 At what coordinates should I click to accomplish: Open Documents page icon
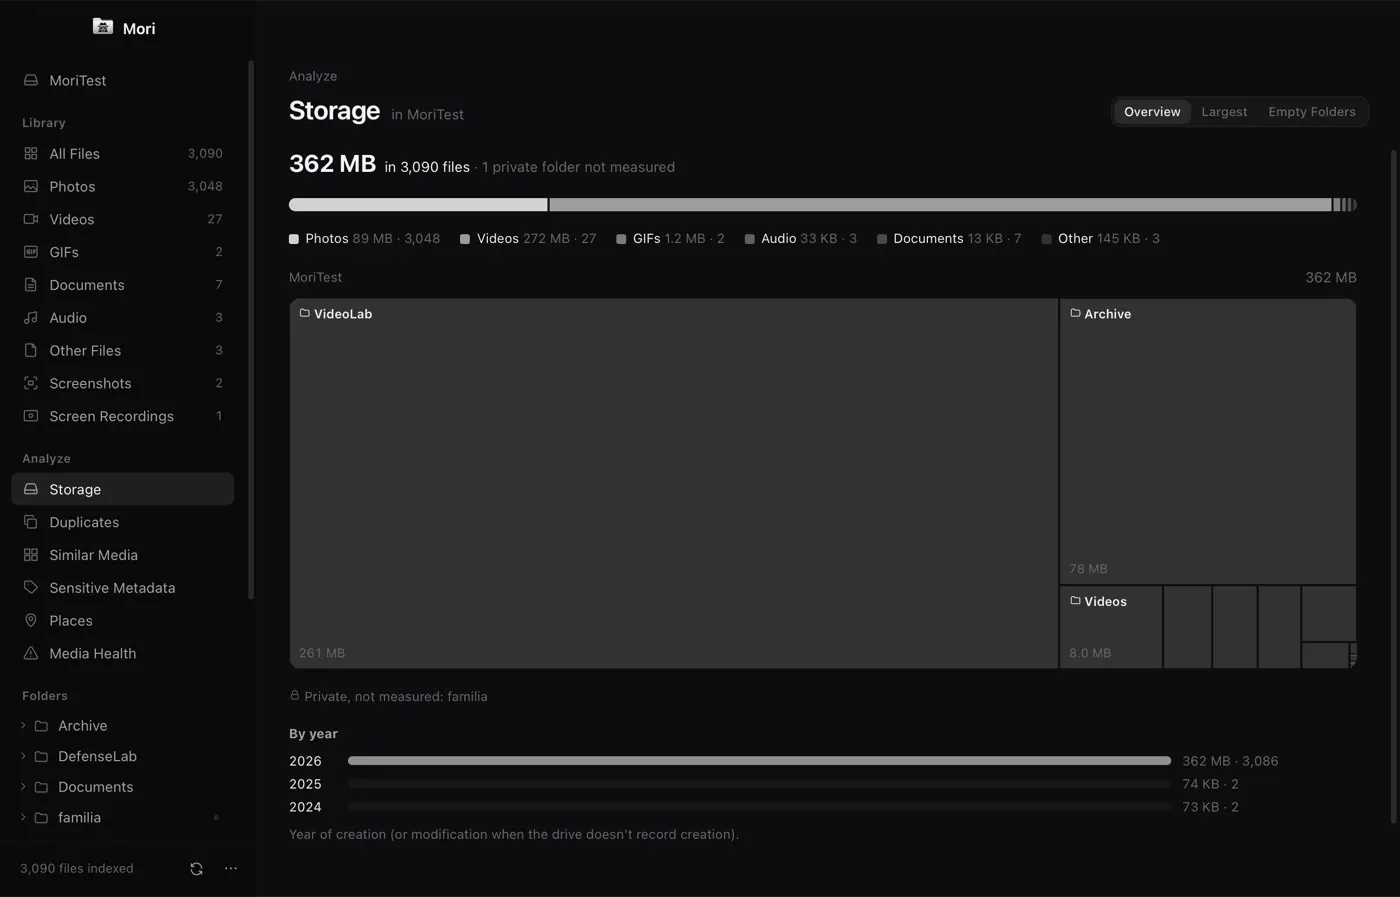tap(31, 285)
